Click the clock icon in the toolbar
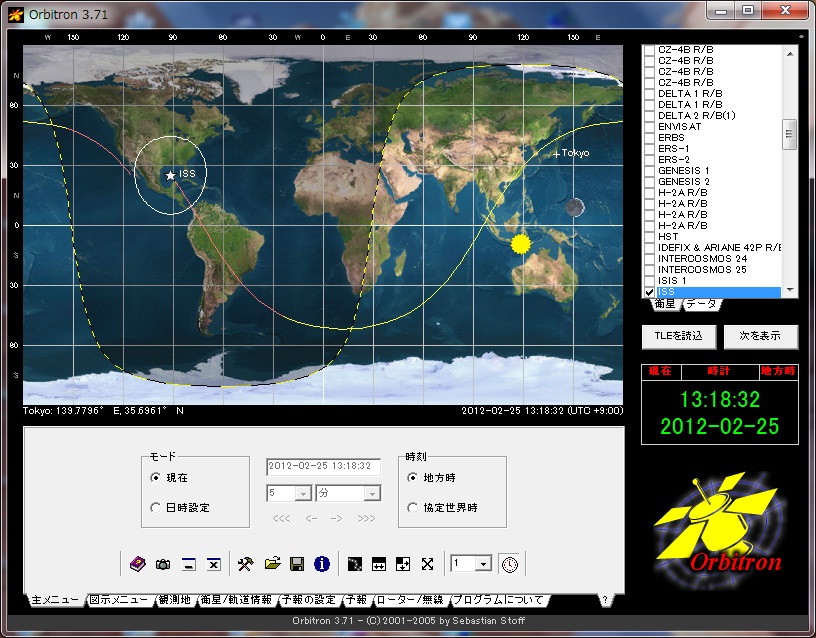 point(510,564)
